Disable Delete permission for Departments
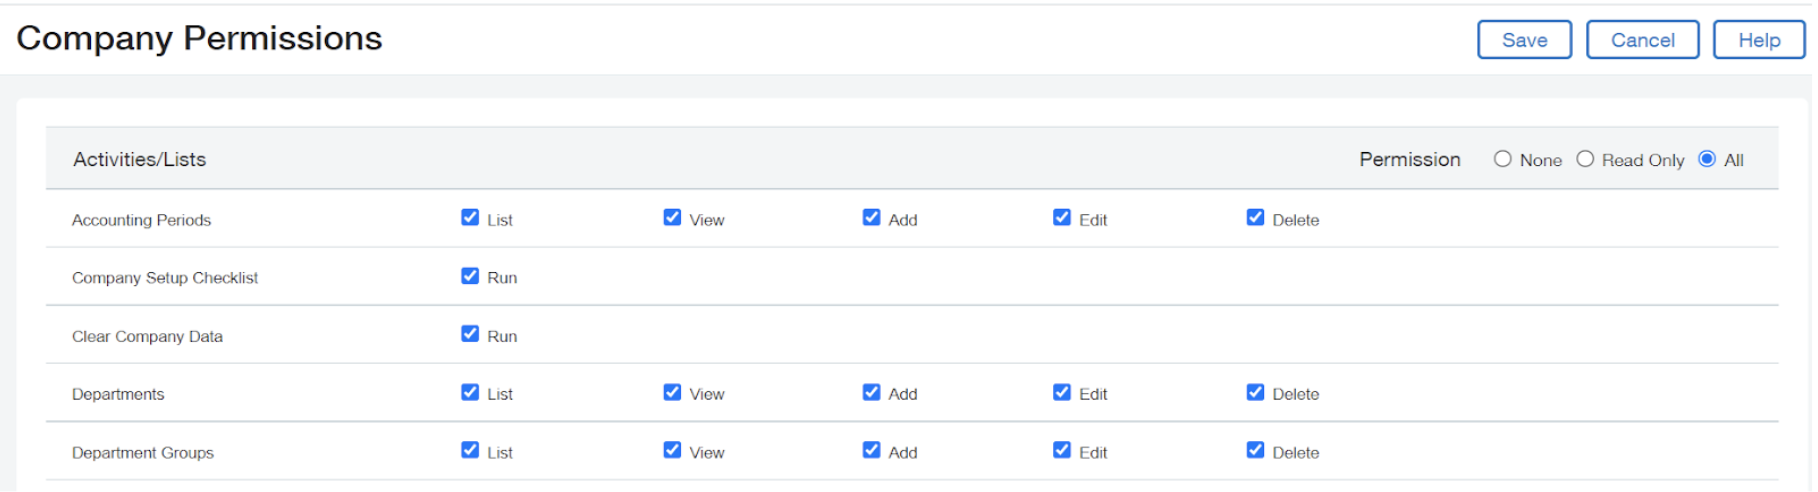This screenshot has height=492, width=1818. [1255, 392]
